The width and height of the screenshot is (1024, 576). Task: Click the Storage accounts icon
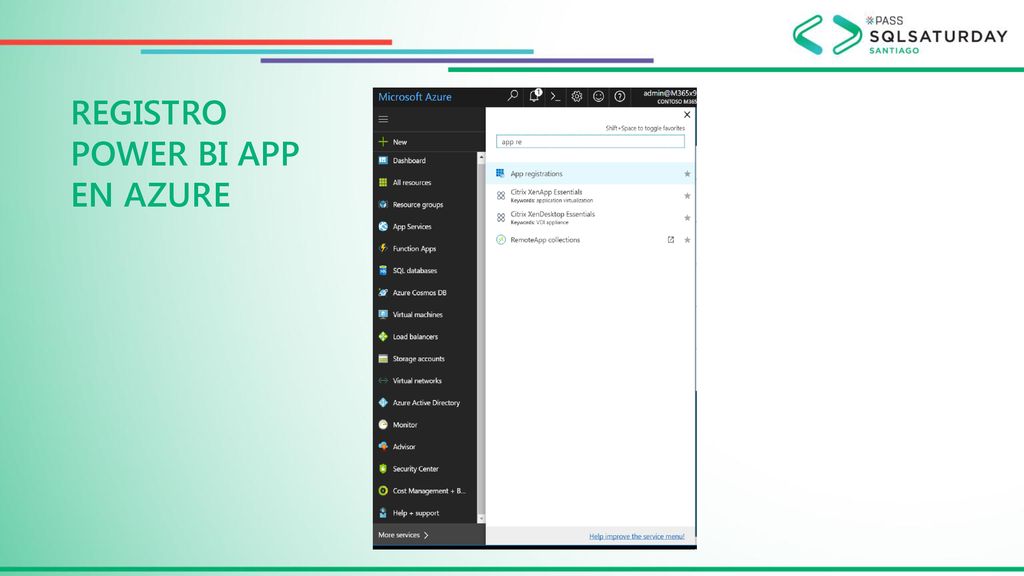tap(383, 359)
